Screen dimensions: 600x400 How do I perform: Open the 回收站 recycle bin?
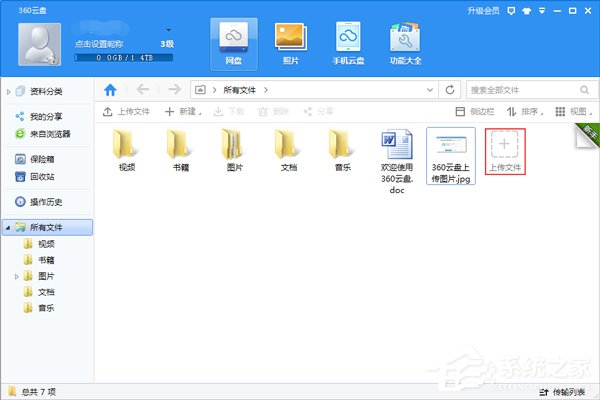[x=42, y=176]
